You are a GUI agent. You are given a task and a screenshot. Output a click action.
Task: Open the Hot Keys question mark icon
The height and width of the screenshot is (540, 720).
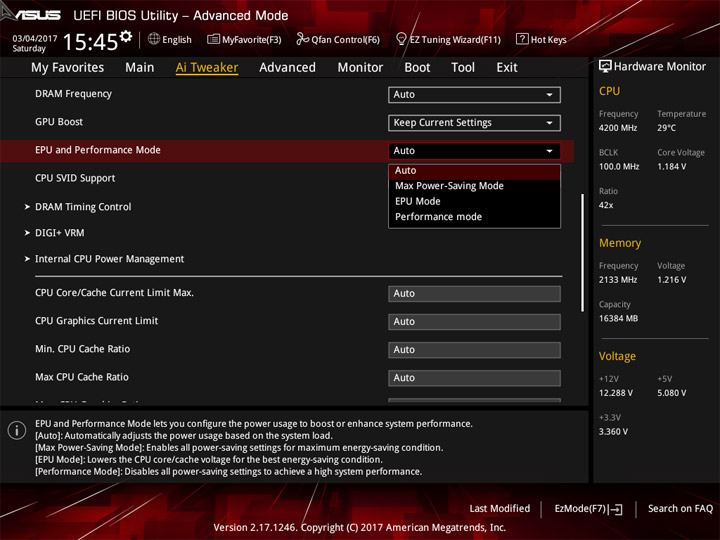(522, 39)
